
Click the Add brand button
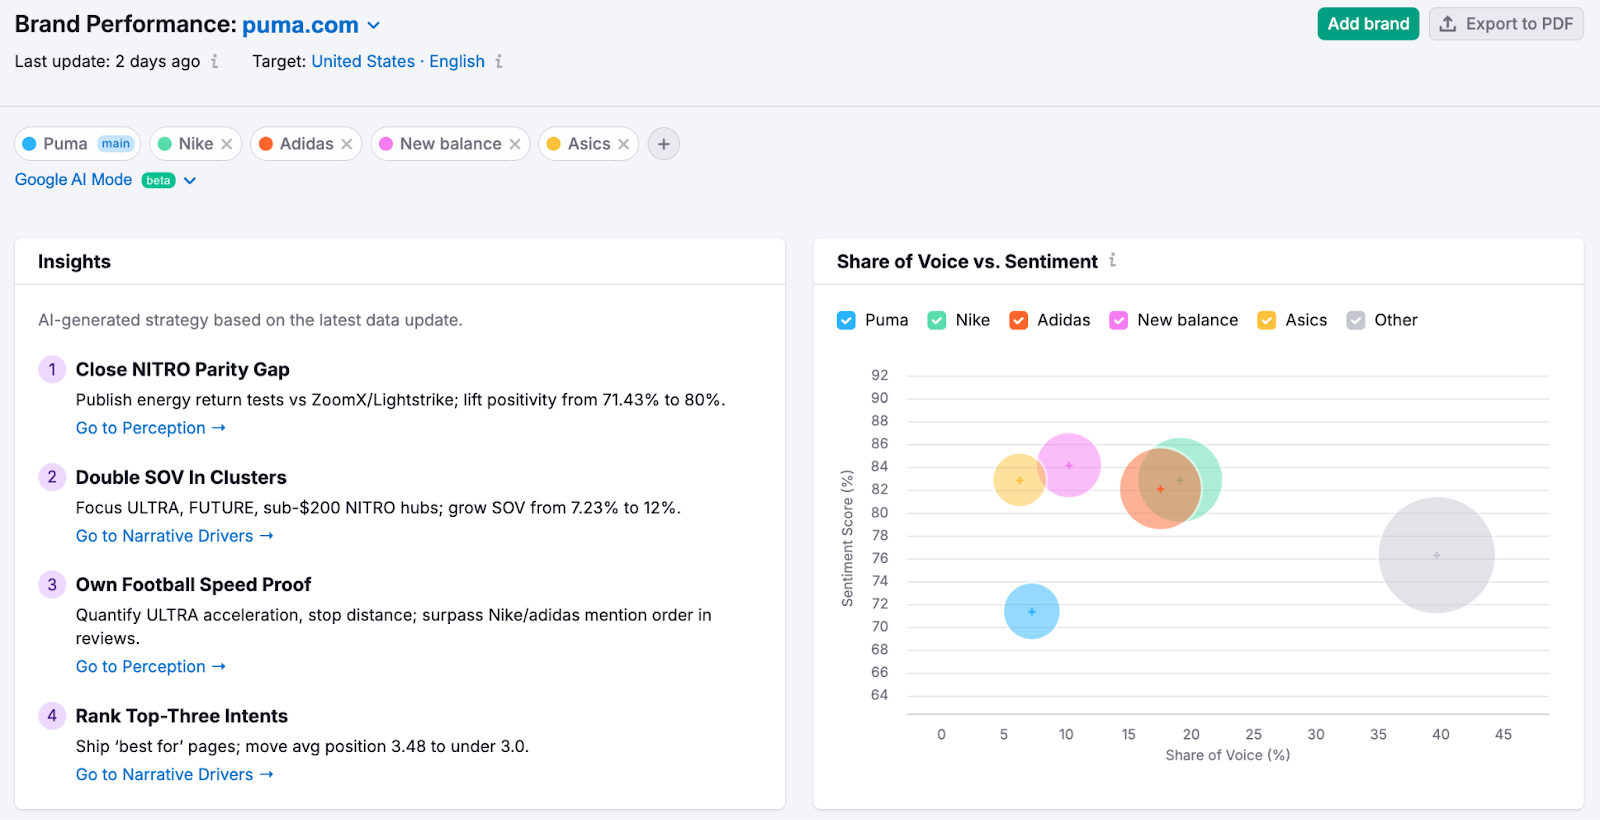tap(1367, 24)
